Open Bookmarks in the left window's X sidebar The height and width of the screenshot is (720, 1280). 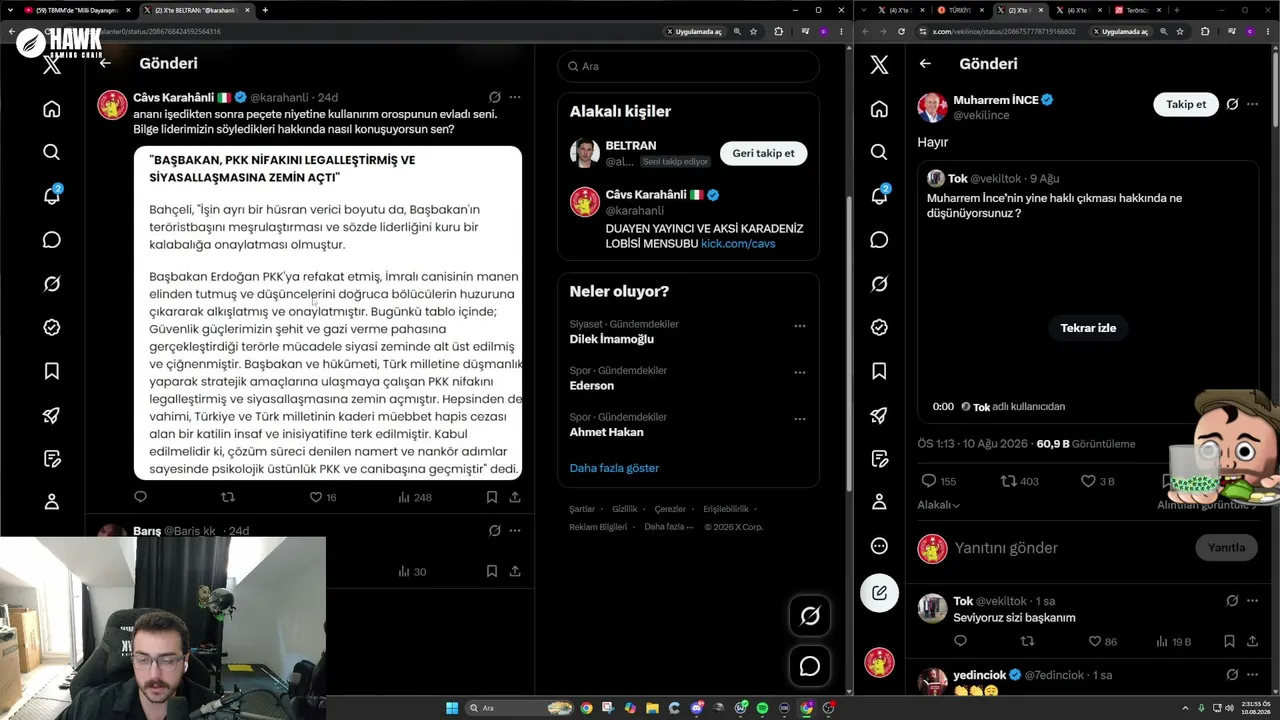point(52,371)
